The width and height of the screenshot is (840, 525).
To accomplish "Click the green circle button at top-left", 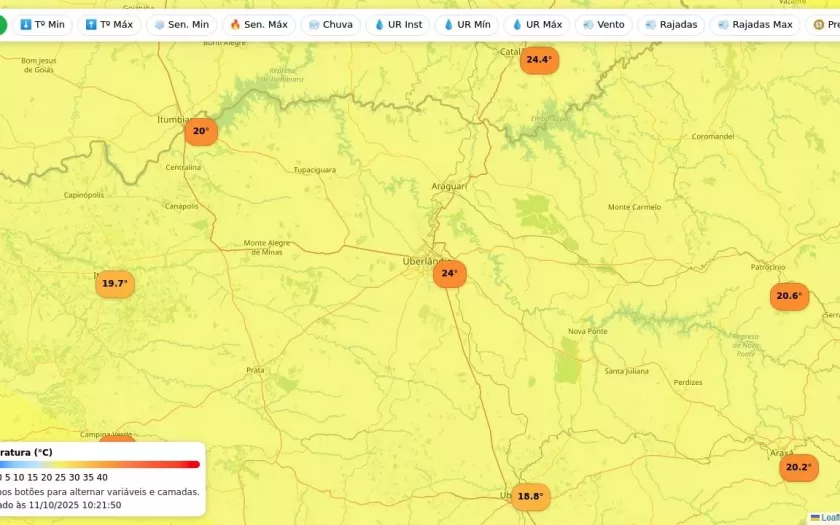I will tap(2, 24).
